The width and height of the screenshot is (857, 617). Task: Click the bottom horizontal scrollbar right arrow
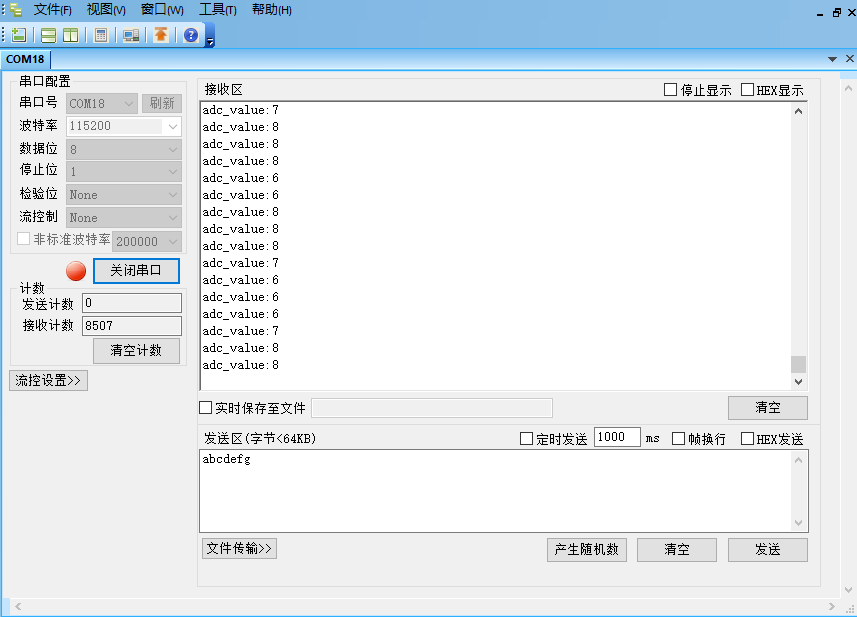(832, 606)
